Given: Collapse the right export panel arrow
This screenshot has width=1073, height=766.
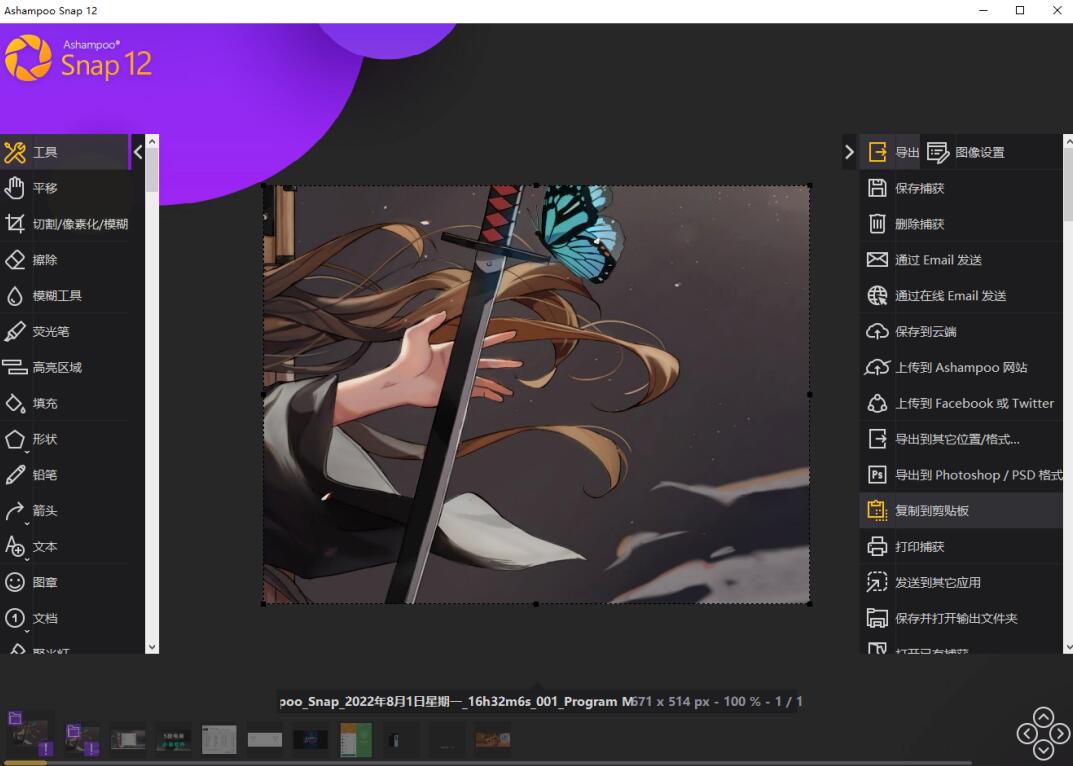Looking at the screenshot, I should (849, 152).
